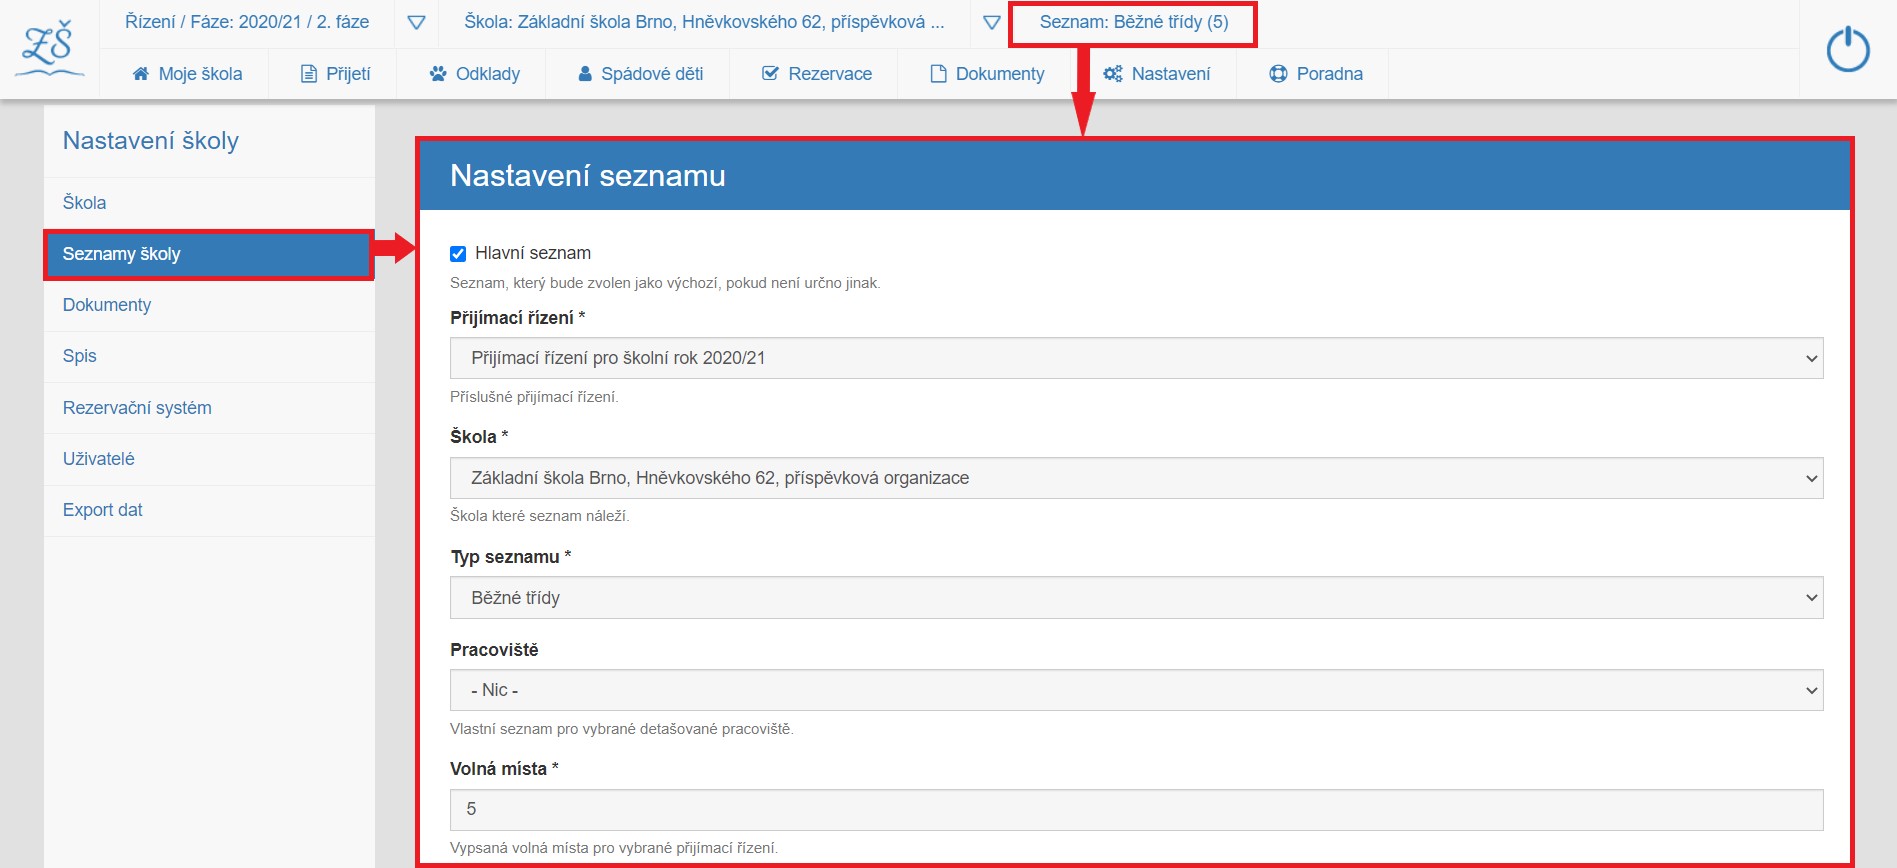Screen dimensions: 1897x868
Task: Click the Nastavení seznamu heading
Action: [588, 175]
